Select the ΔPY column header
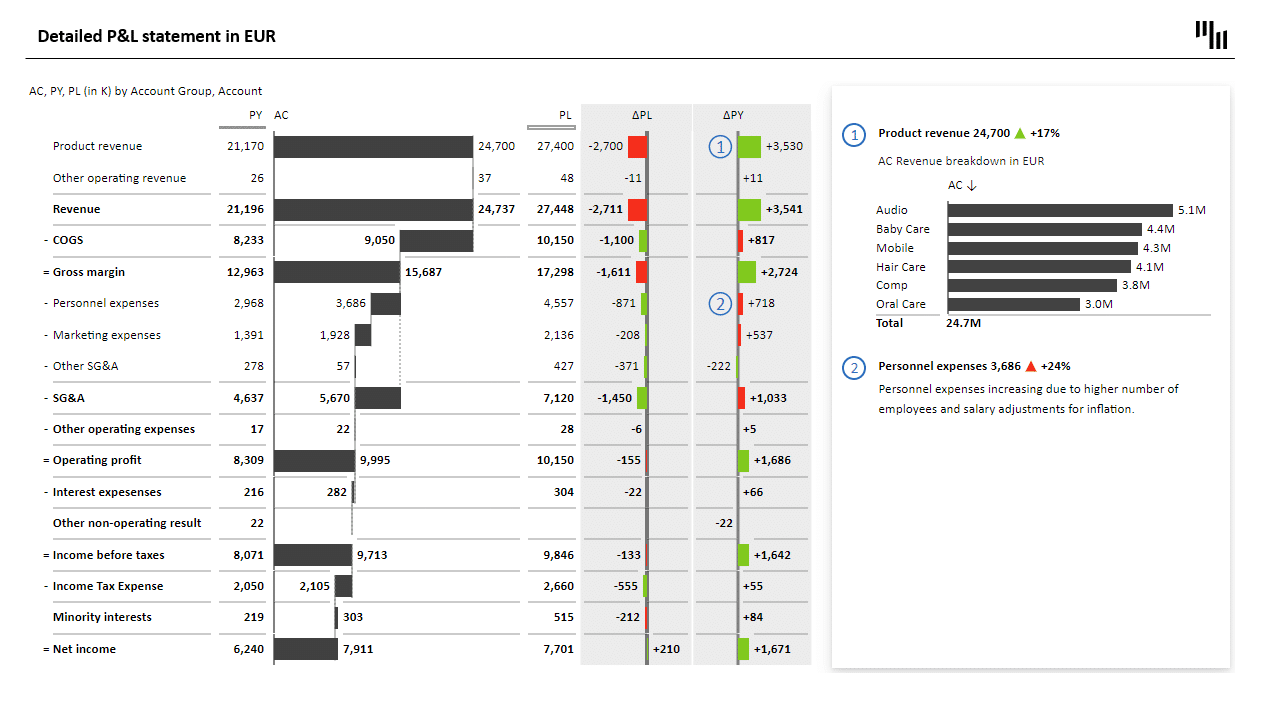The image size is (1265, 706). (733, 115)
